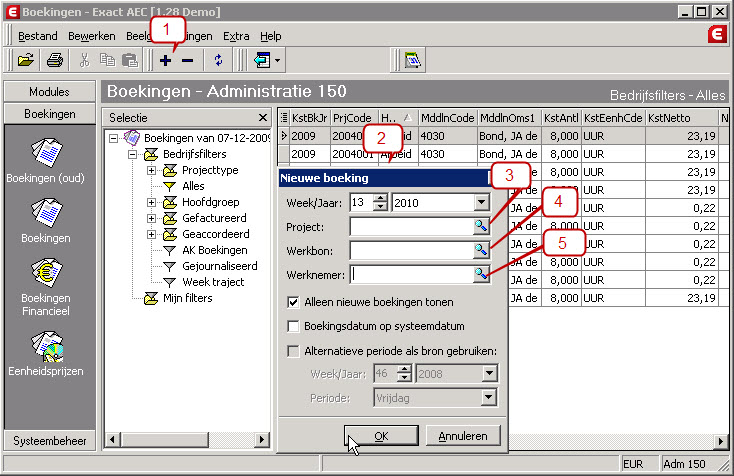
Task: Enable Alternatieve periode als bron gebruiken
Action: tap(293, 351)
